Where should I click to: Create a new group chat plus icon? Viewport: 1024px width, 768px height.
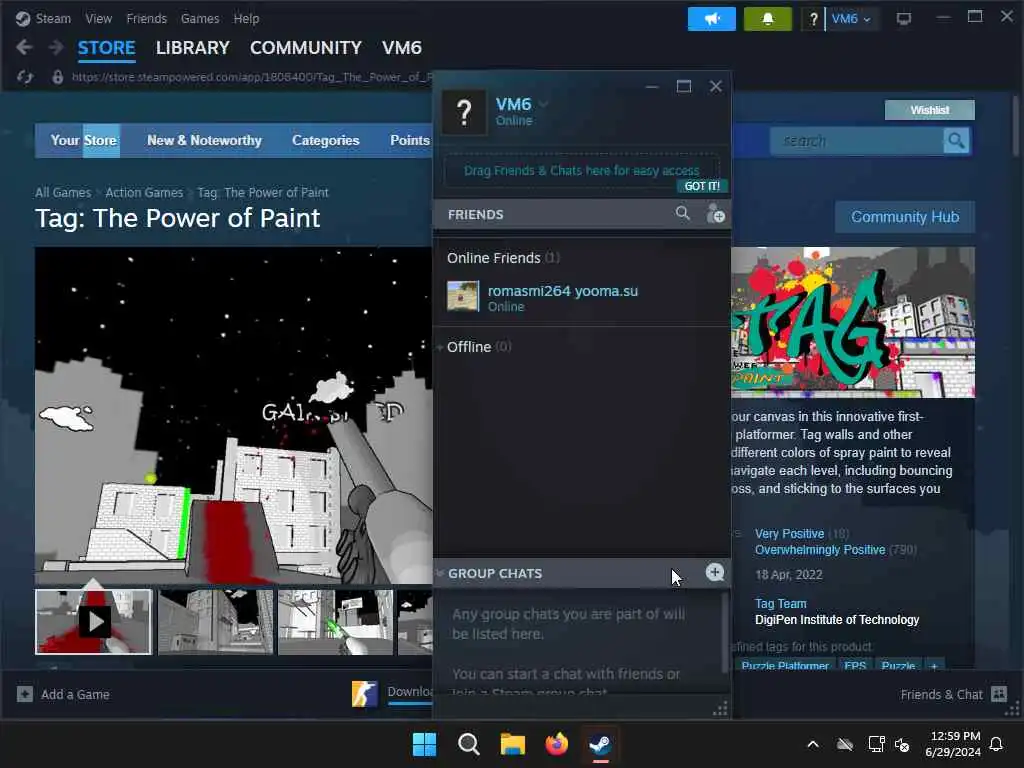714,572
